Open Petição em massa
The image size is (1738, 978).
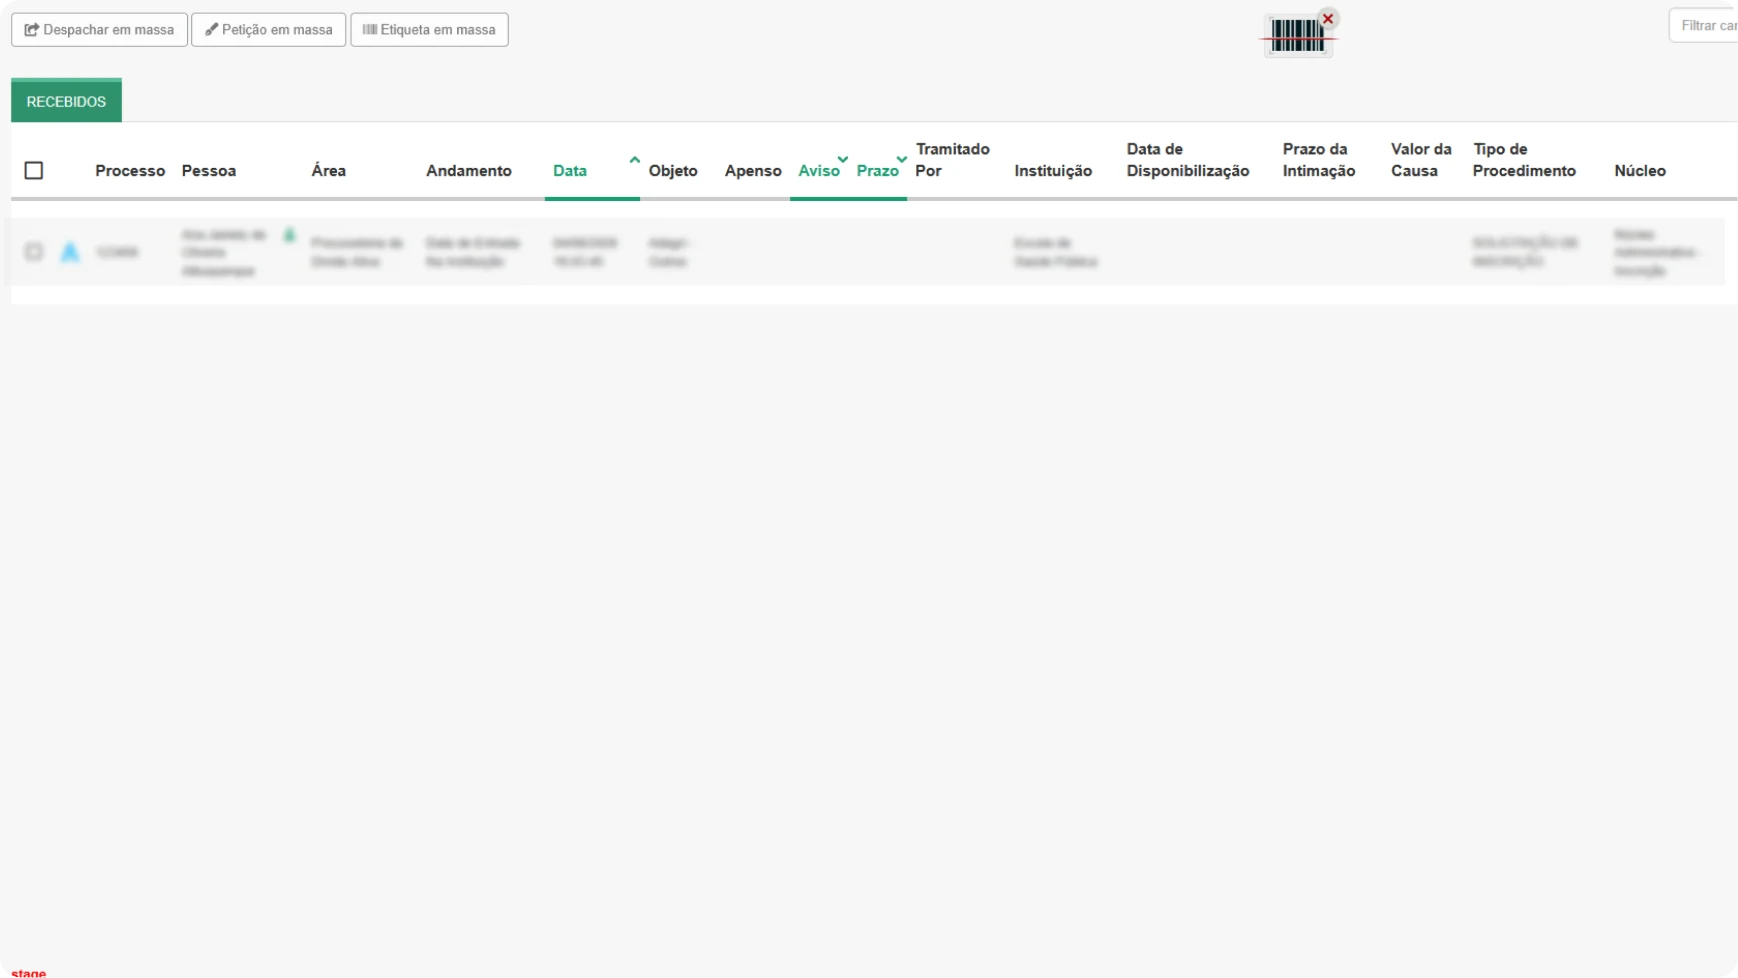tap(268, 30)
